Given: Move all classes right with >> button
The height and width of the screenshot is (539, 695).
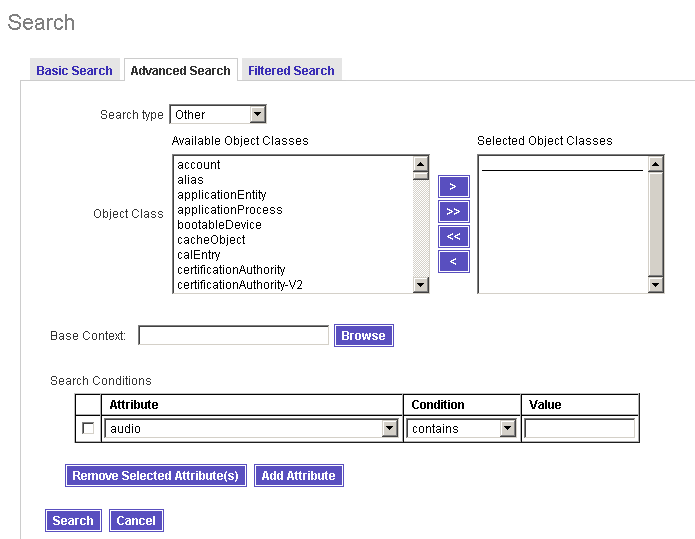Looking at the screenshot, I should [453, 211].
